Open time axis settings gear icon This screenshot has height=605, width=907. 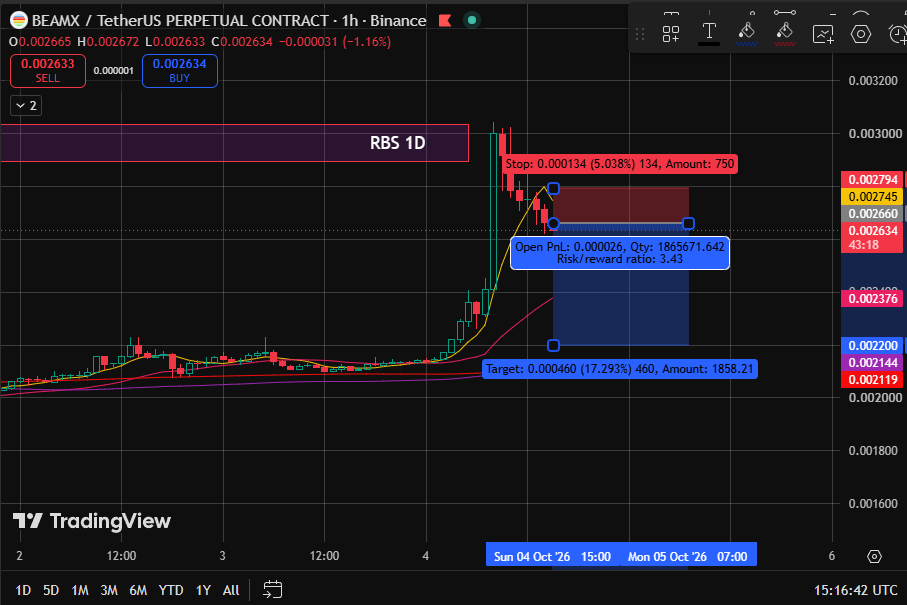click(x=874, y=556)
